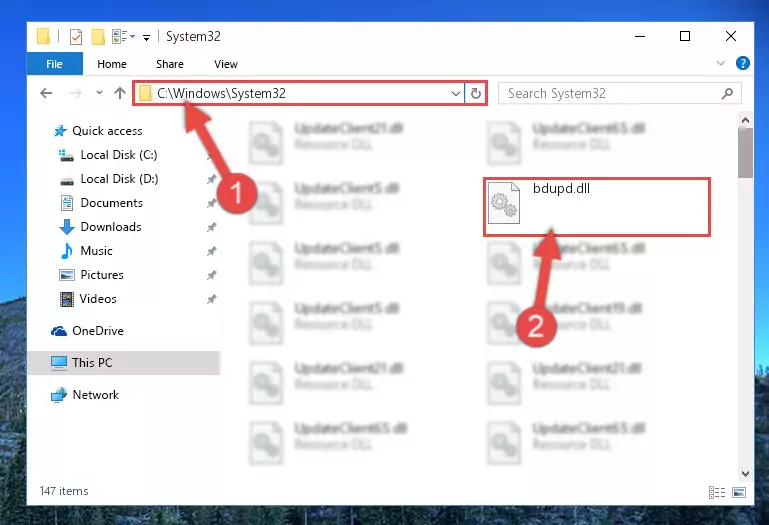Switch to the Home ribbon tab

[x=112, y=64]
